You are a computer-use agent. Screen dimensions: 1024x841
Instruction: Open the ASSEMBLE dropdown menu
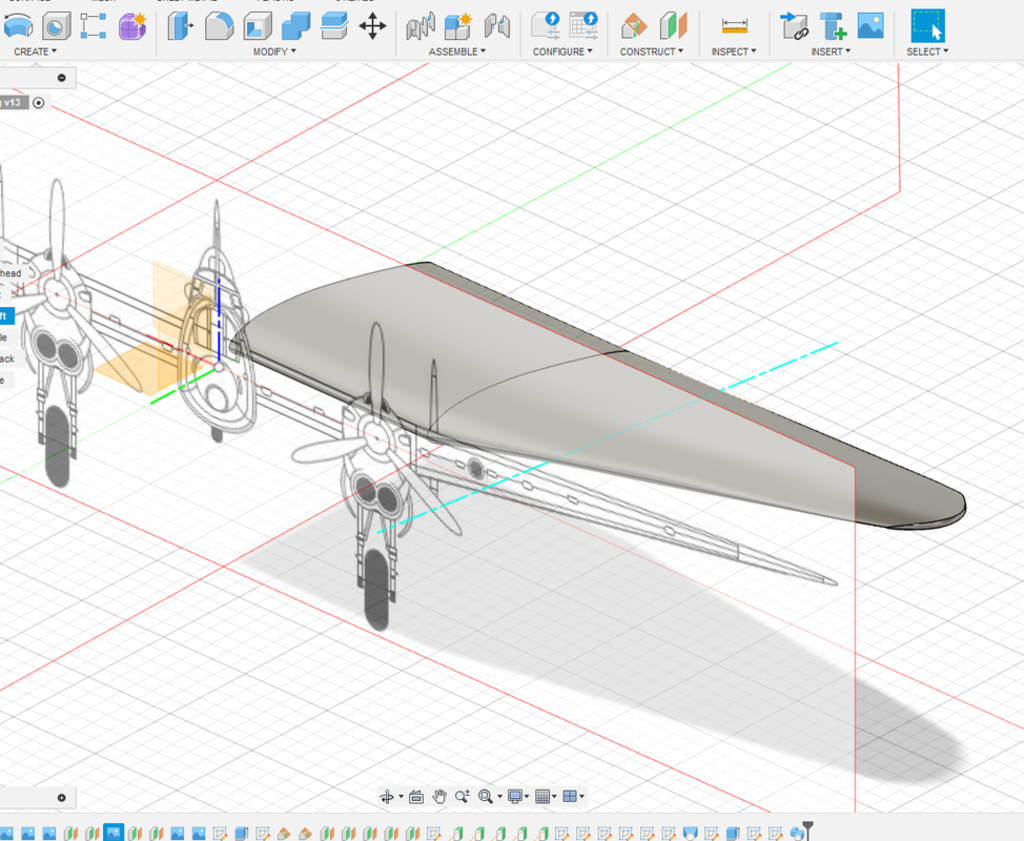(456, 52)
